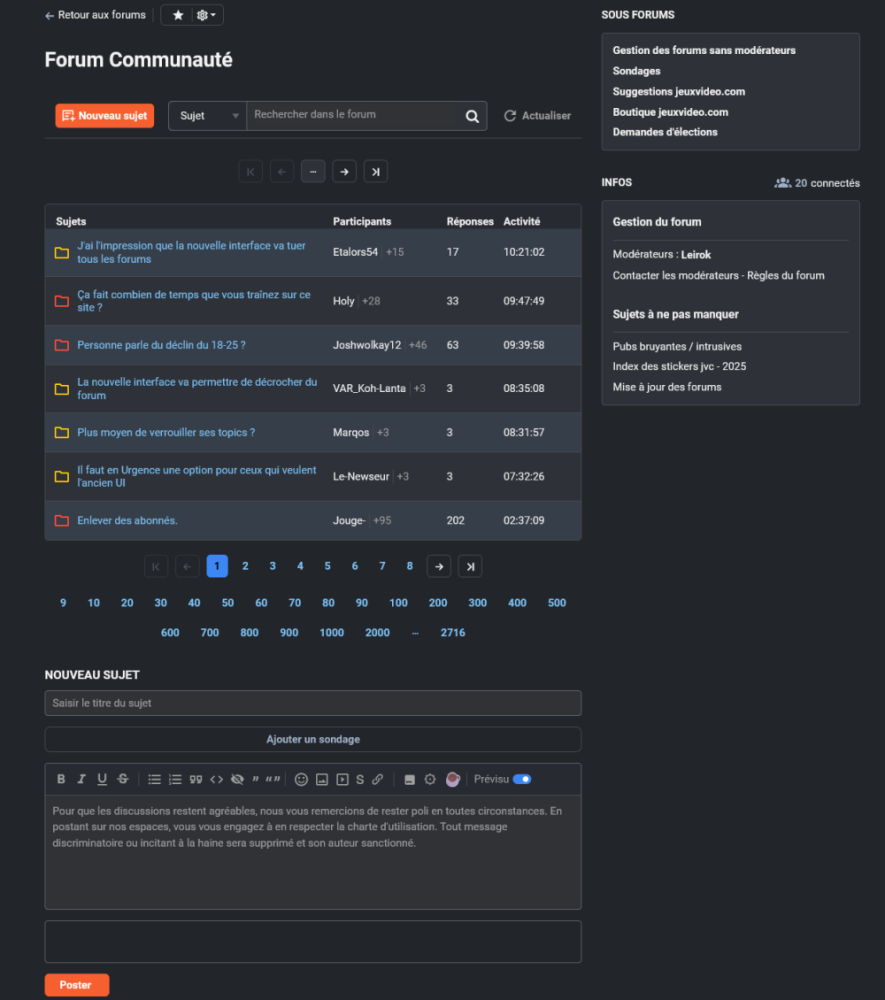The image size is (885, 1000).
Task: Jump to page 100 in pagination
Action: click(x=398, y=603)
